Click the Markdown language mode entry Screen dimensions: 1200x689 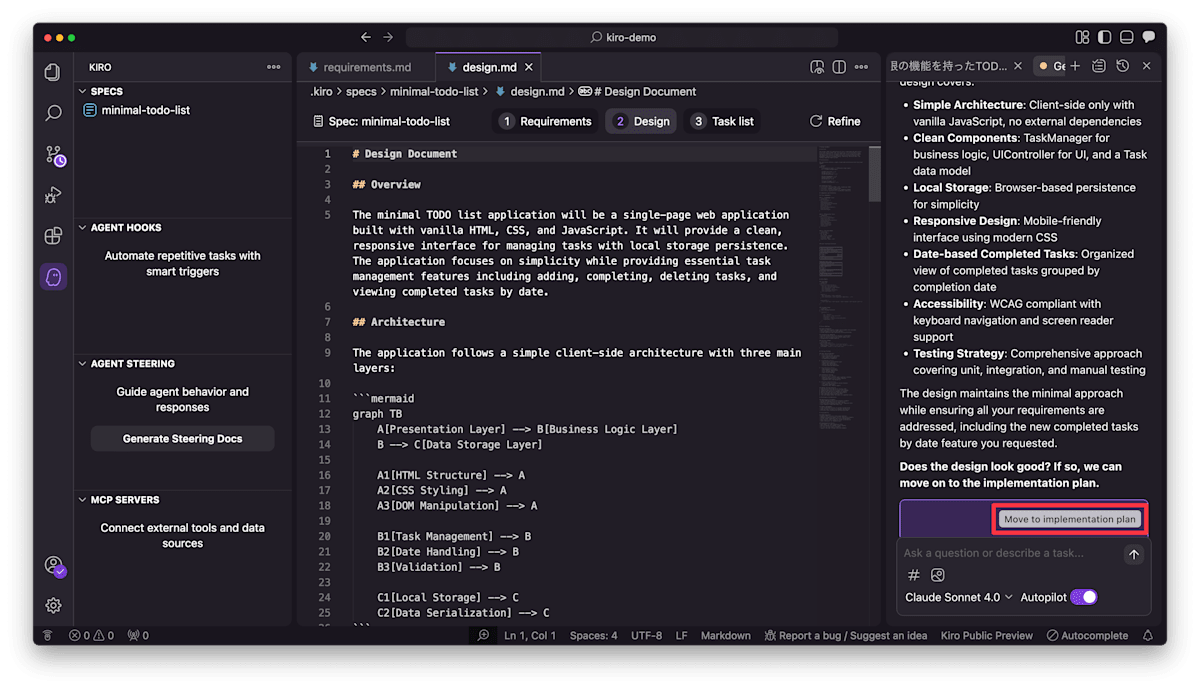(x=725, y=635)
